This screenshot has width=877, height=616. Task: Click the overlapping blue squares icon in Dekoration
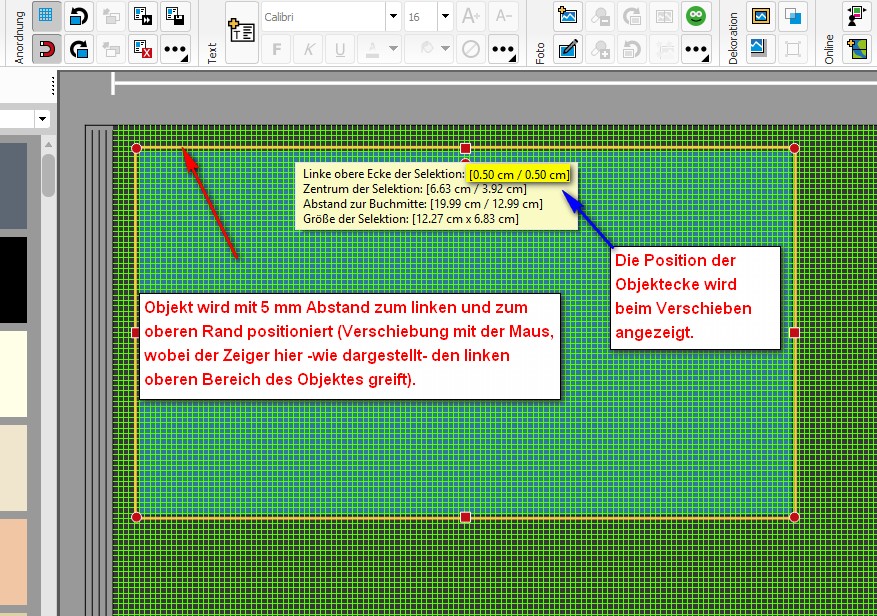point(793,16)
